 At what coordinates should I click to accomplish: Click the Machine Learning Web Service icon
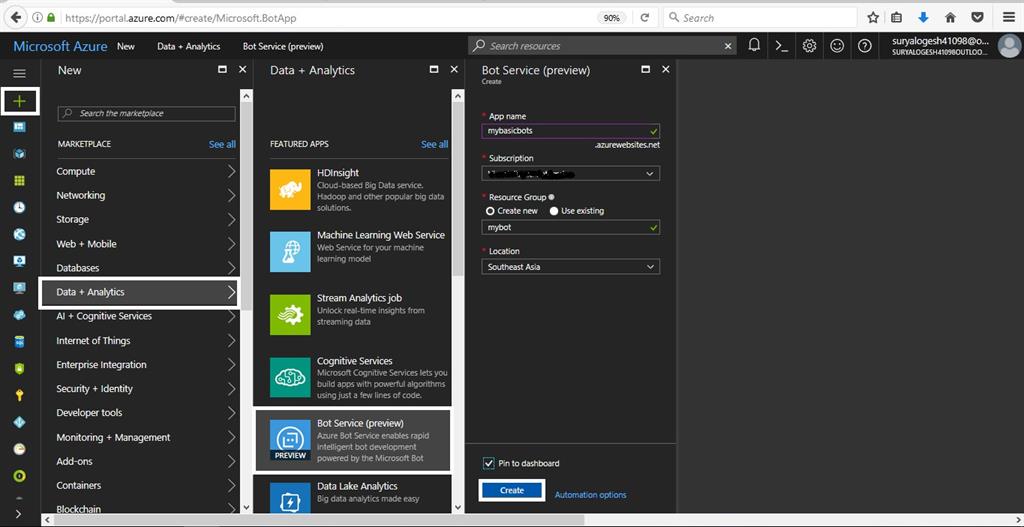click(290, 251)
